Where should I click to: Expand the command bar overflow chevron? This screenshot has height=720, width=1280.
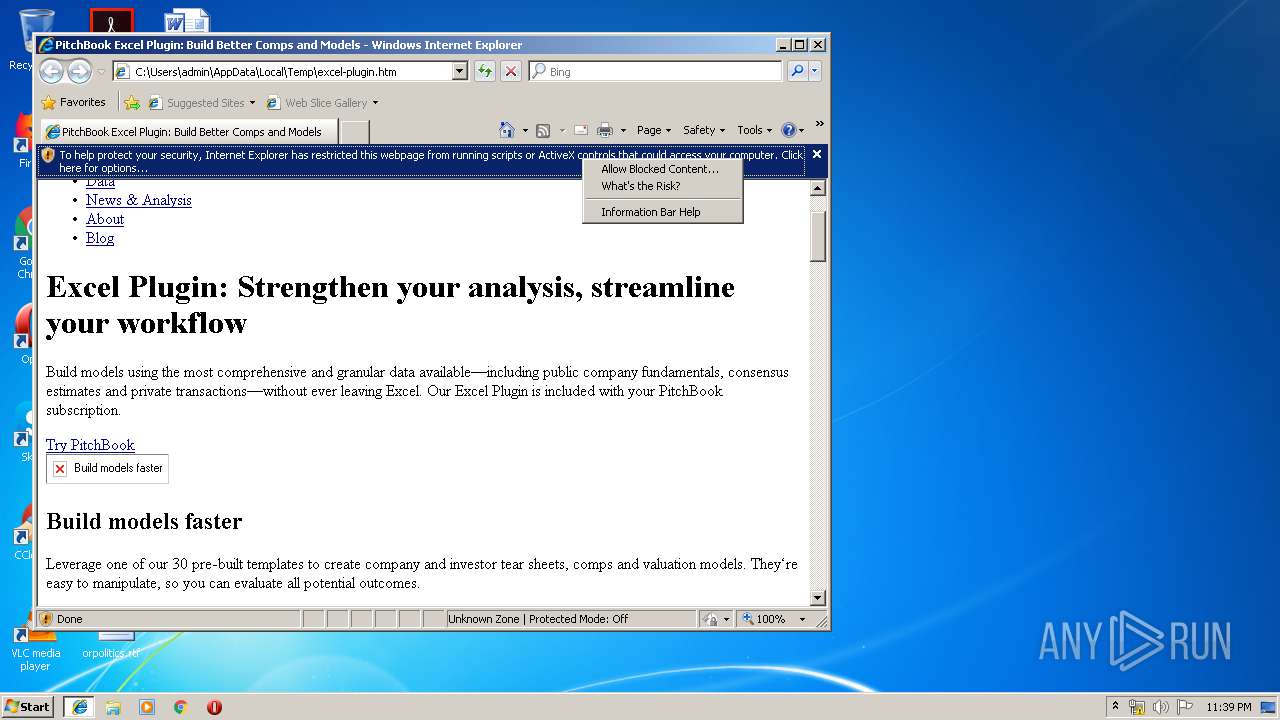(819, 124)
